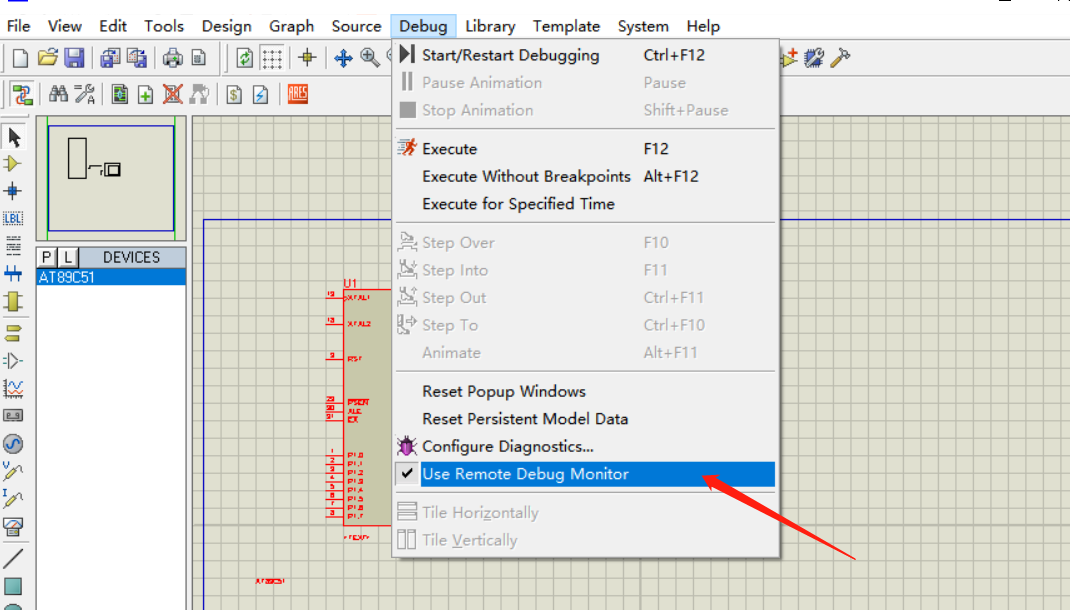
Task: Open Configure Diagnostics dialog
Action: click(585, 446)
